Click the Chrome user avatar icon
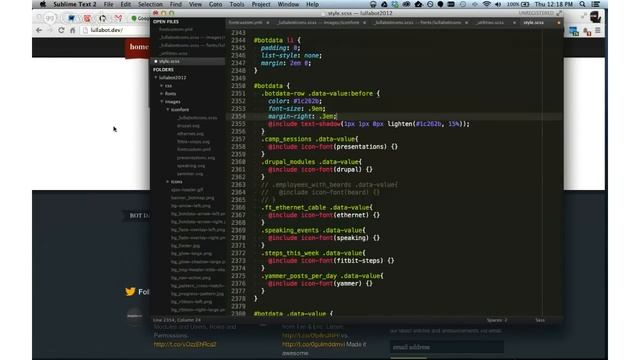The width and height of the screenshot is (640, 360). 596,17
